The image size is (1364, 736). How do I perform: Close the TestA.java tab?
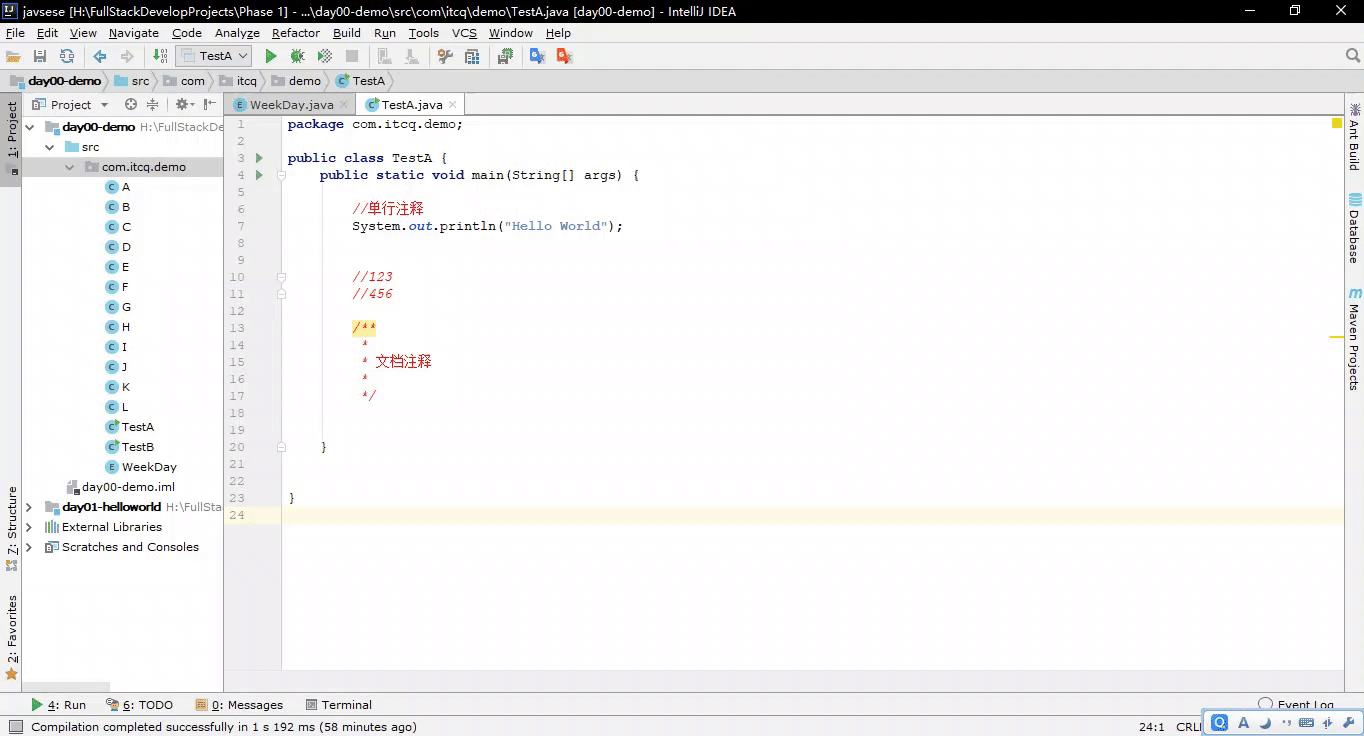452,104
